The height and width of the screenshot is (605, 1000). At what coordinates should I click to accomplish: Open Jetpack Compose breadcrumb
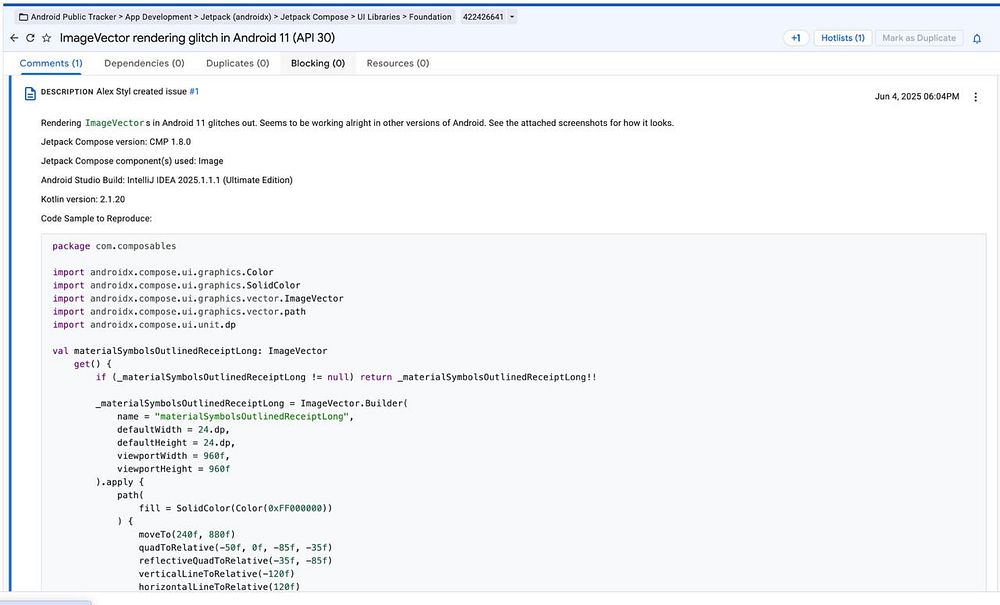(x=314, y=17)
